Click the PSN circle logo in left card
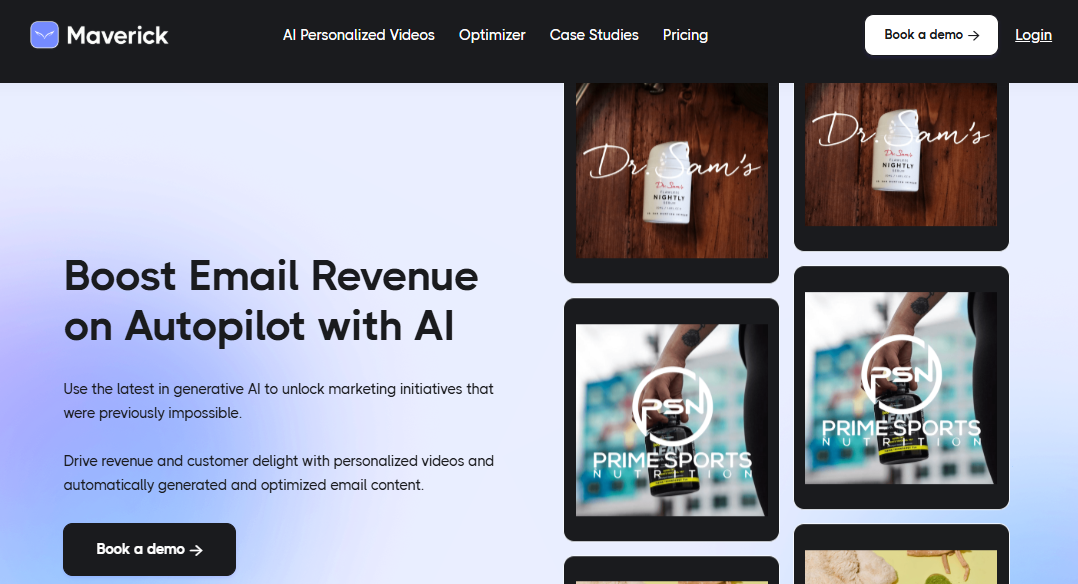 coord(672,406)
